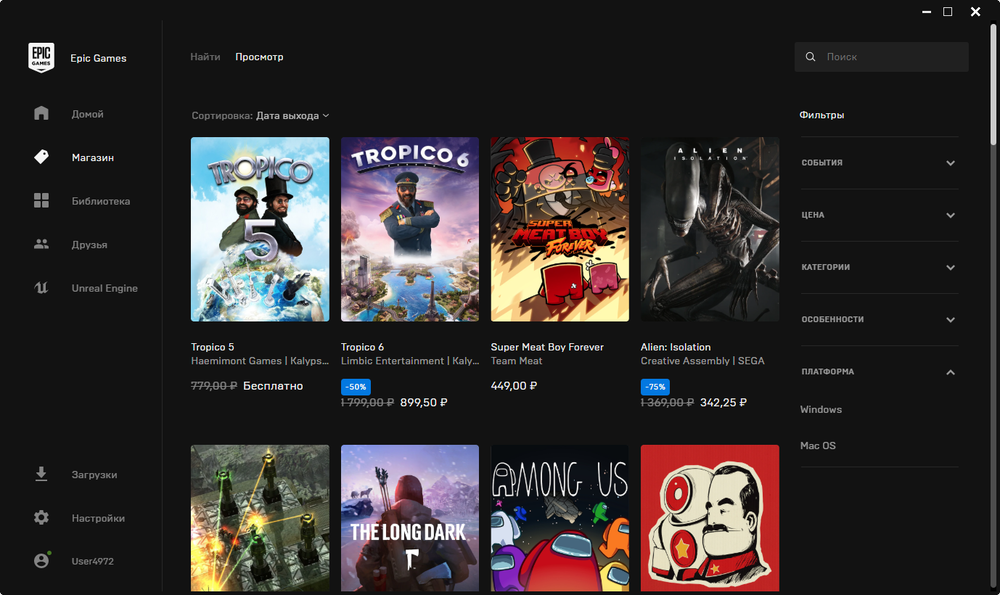
Task: Open the Сортировка Дата выхода dropdown
Action: pos(260,115)
